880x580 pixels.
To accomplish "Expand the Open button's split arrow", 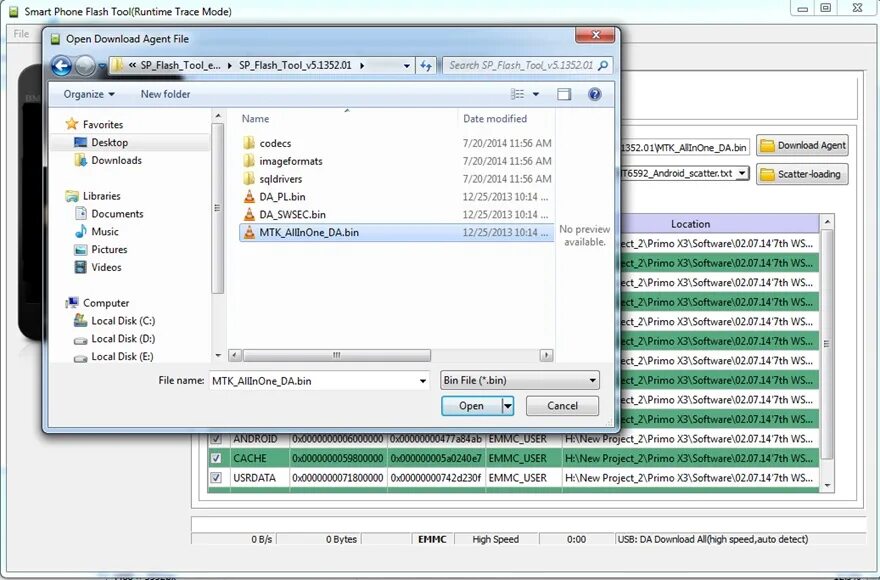I will pyautogui.click(x=507, y=406).
